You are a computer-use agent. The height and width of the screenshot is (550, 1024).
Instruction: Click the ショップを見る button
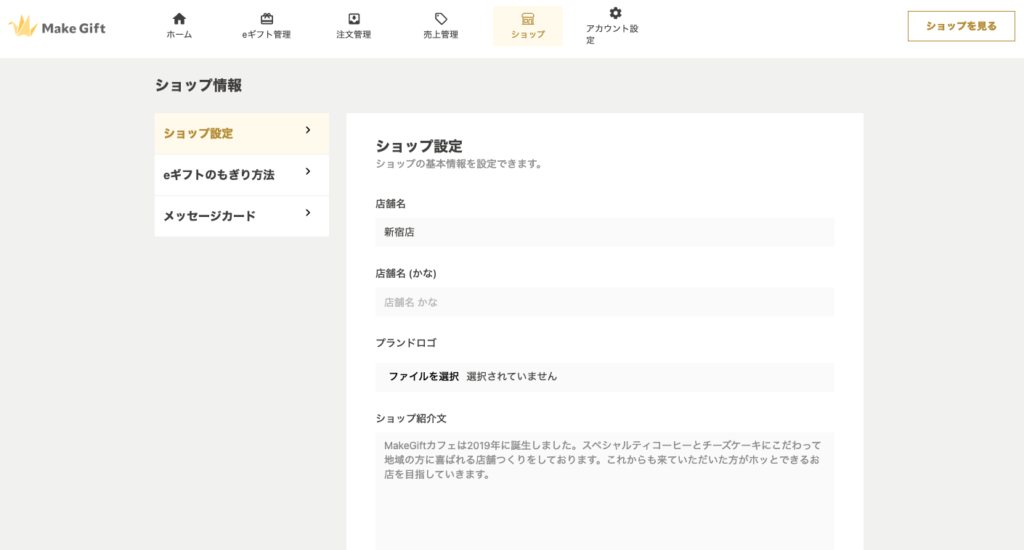point(961,26)
